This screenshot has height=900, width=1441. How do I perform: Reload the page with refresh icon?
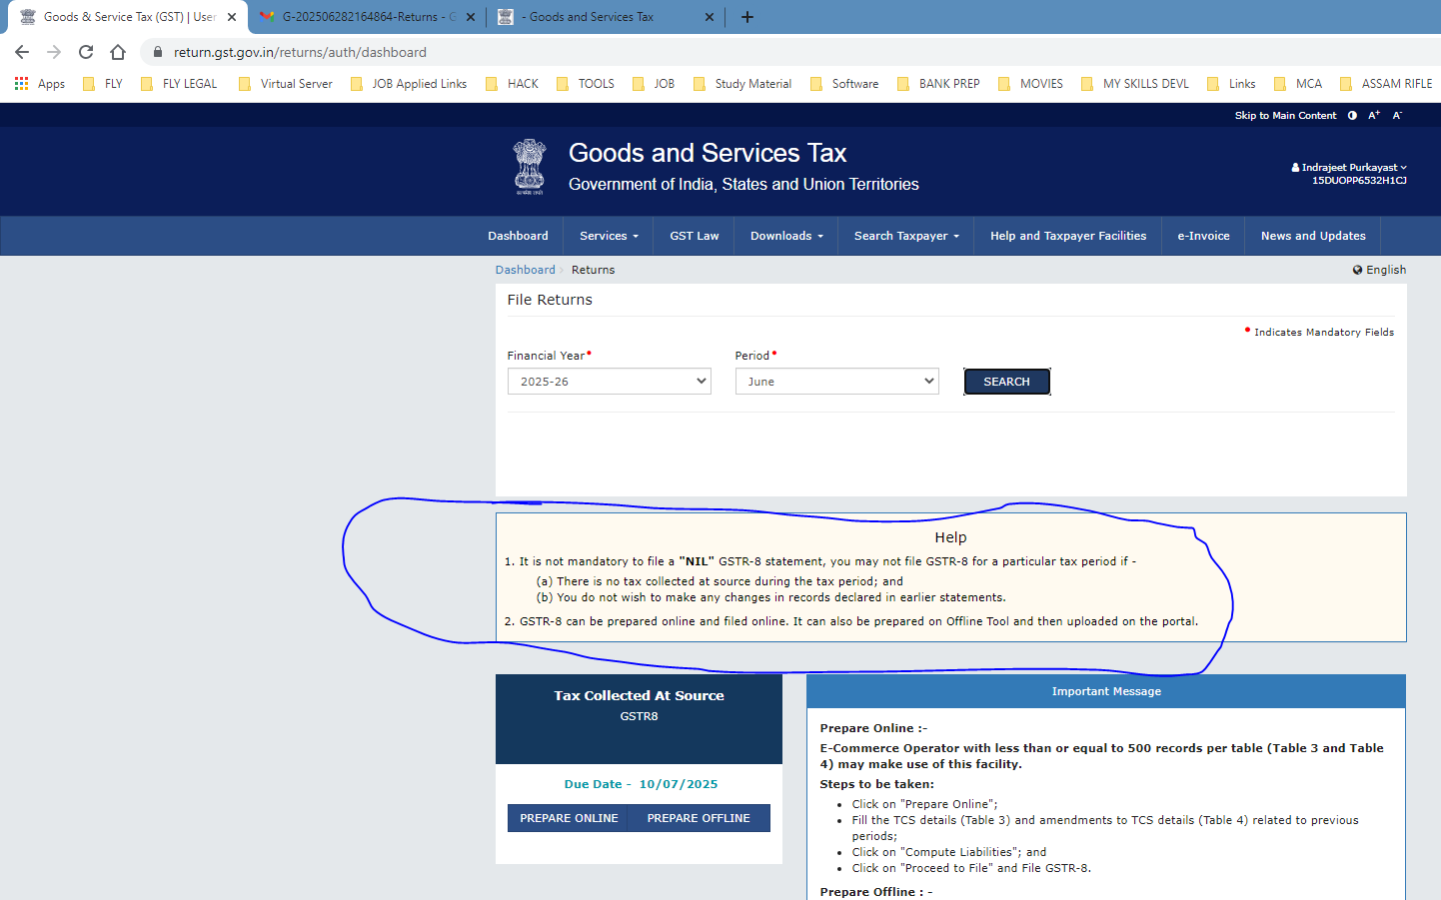pyautogui.click(x=86, y=52)
